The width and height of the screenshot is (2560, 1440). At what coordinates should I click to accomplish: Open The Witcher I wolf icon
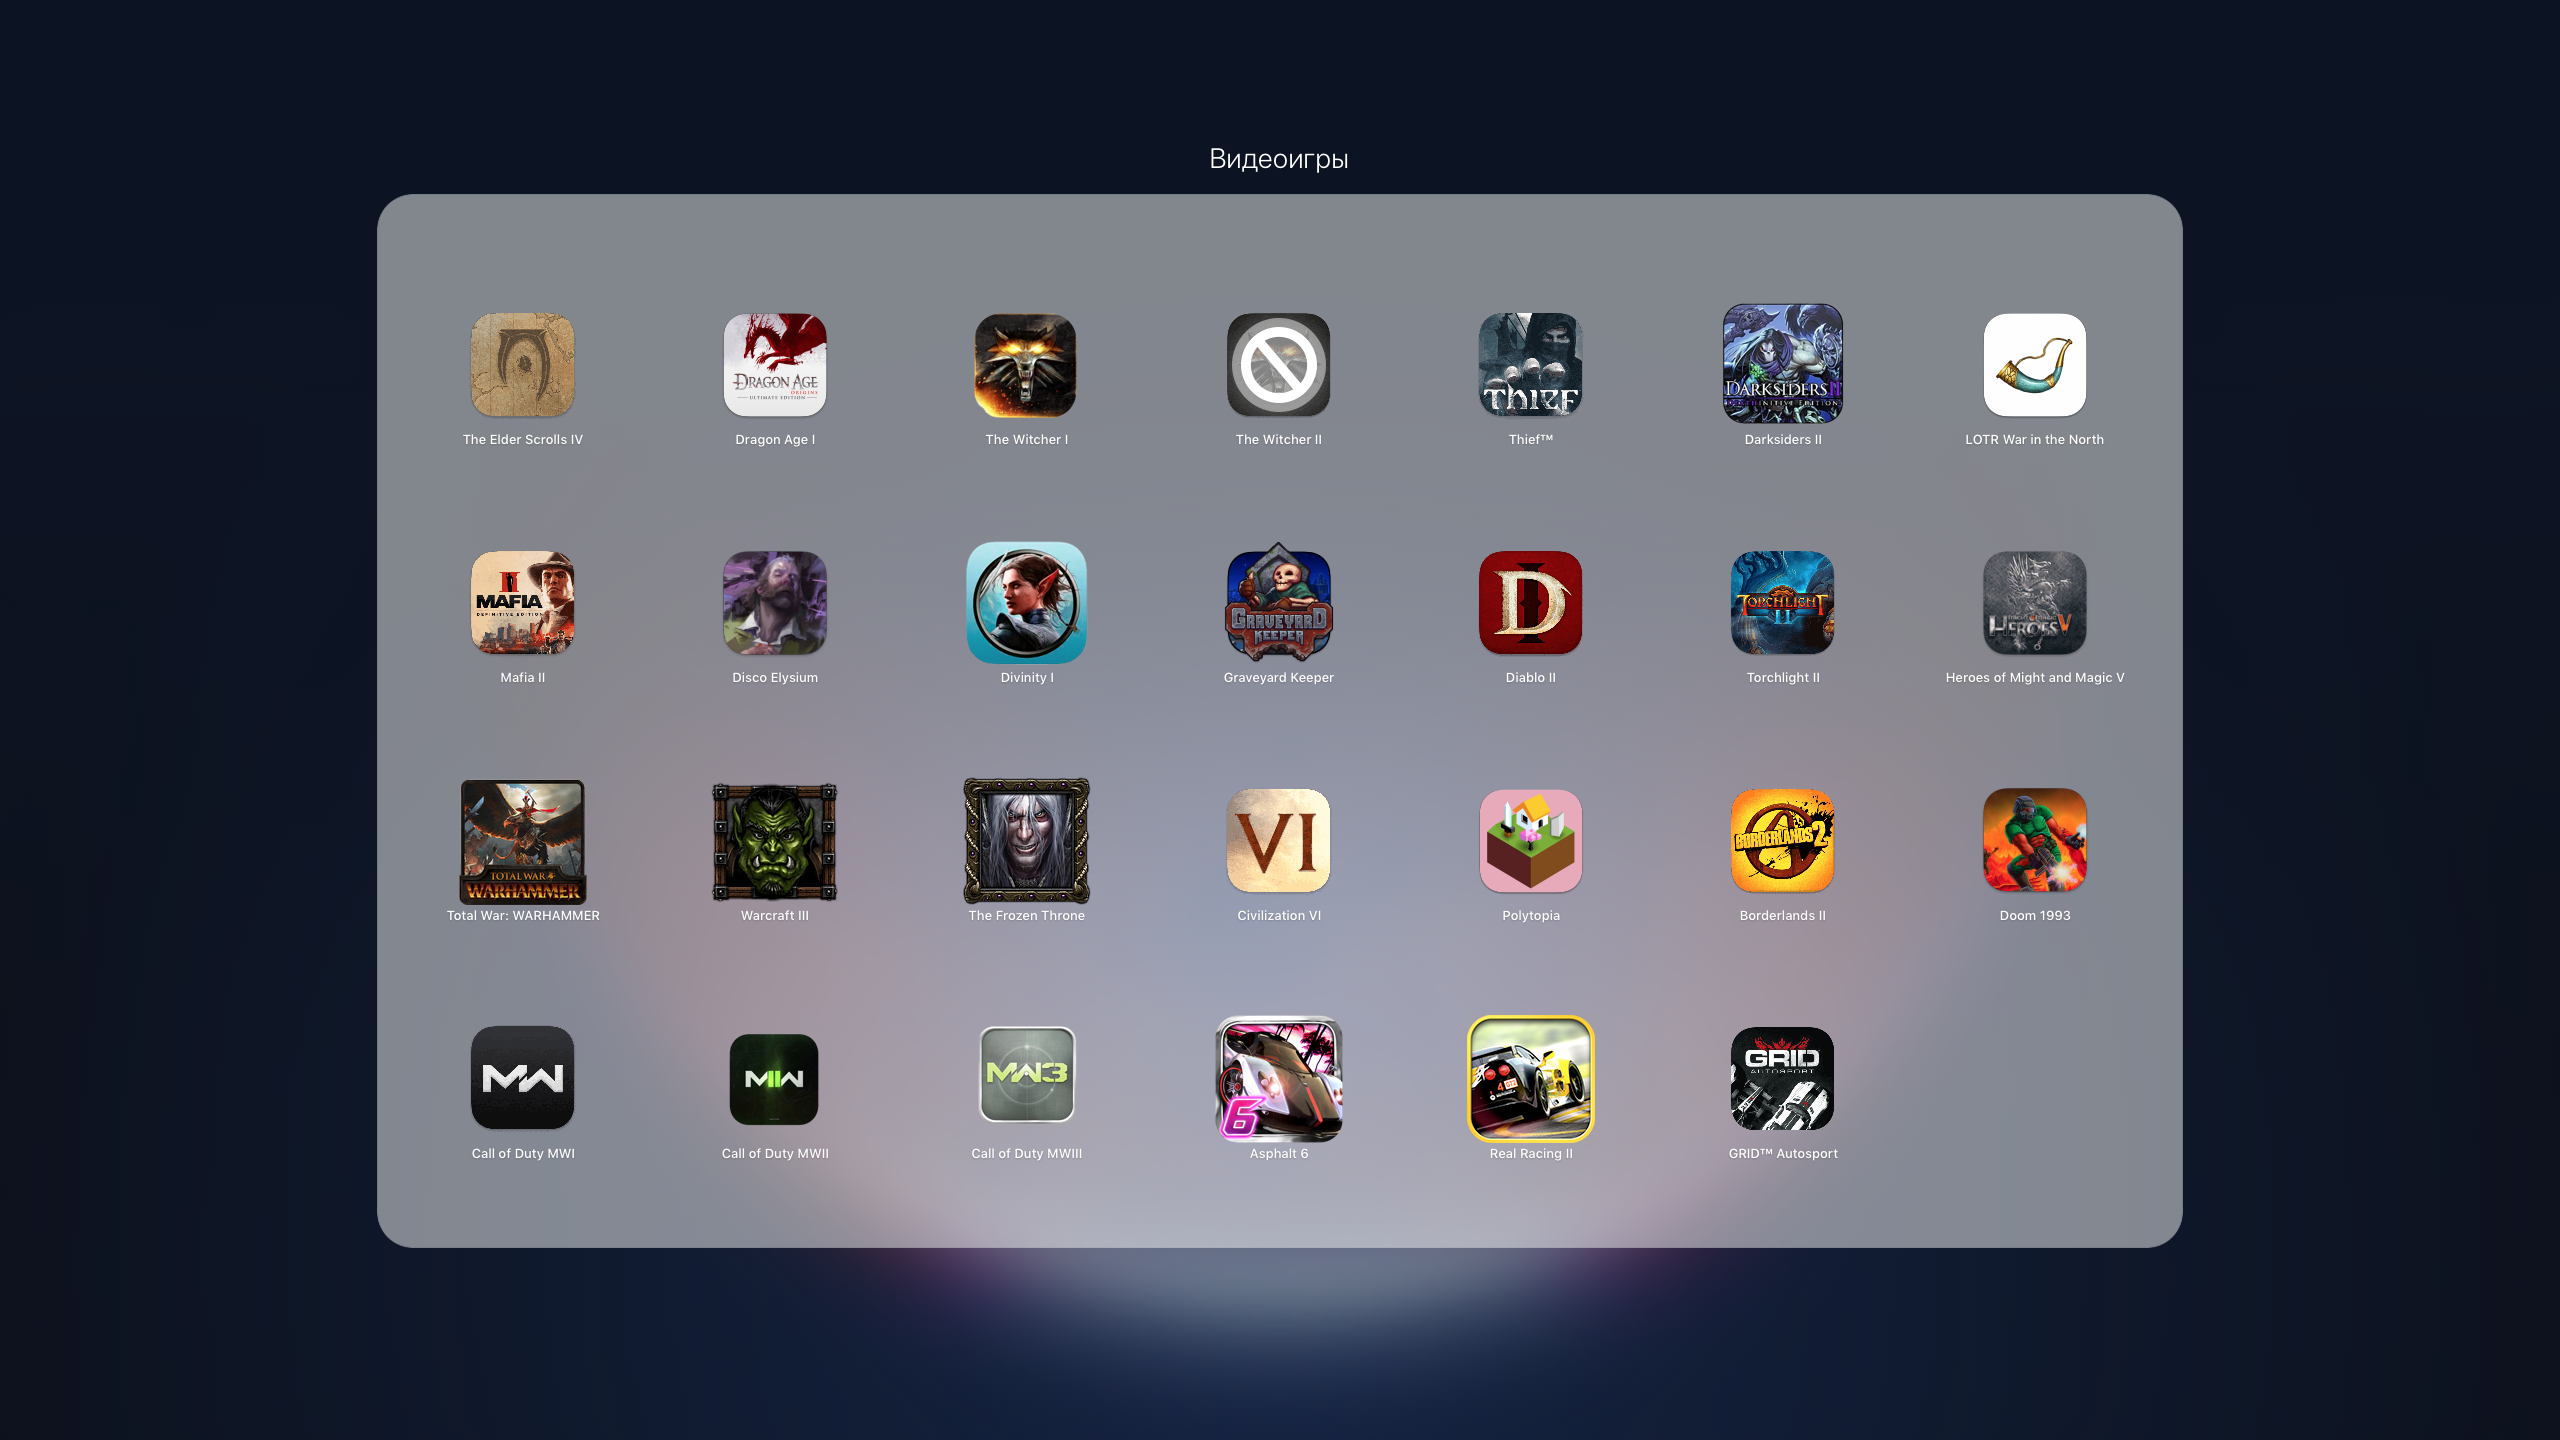(1026, 365)
